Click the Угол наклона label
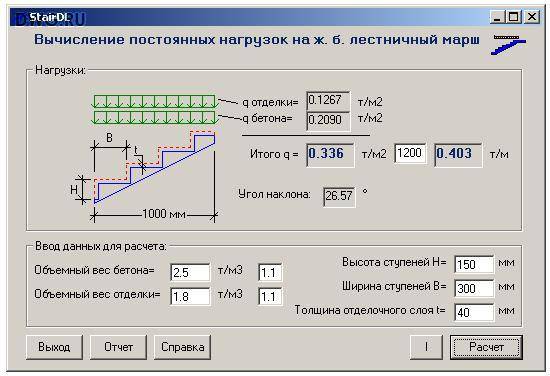The height and width of the screenshot is (376, 550). [274, 194]
